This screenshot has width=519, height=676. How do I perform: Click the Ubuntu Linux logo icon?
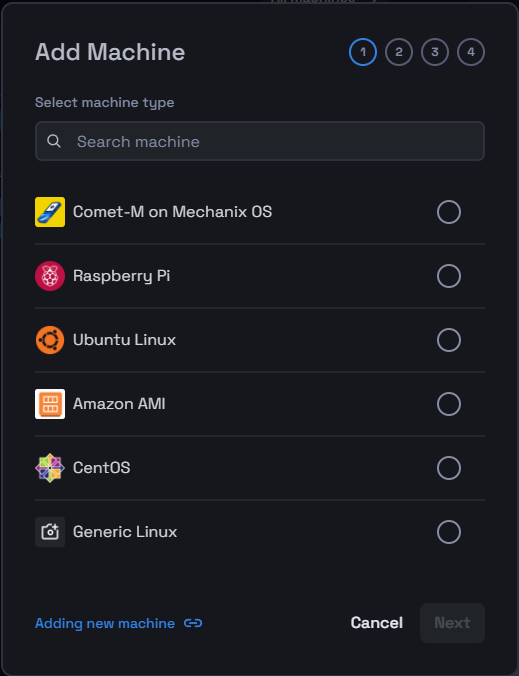50,340
